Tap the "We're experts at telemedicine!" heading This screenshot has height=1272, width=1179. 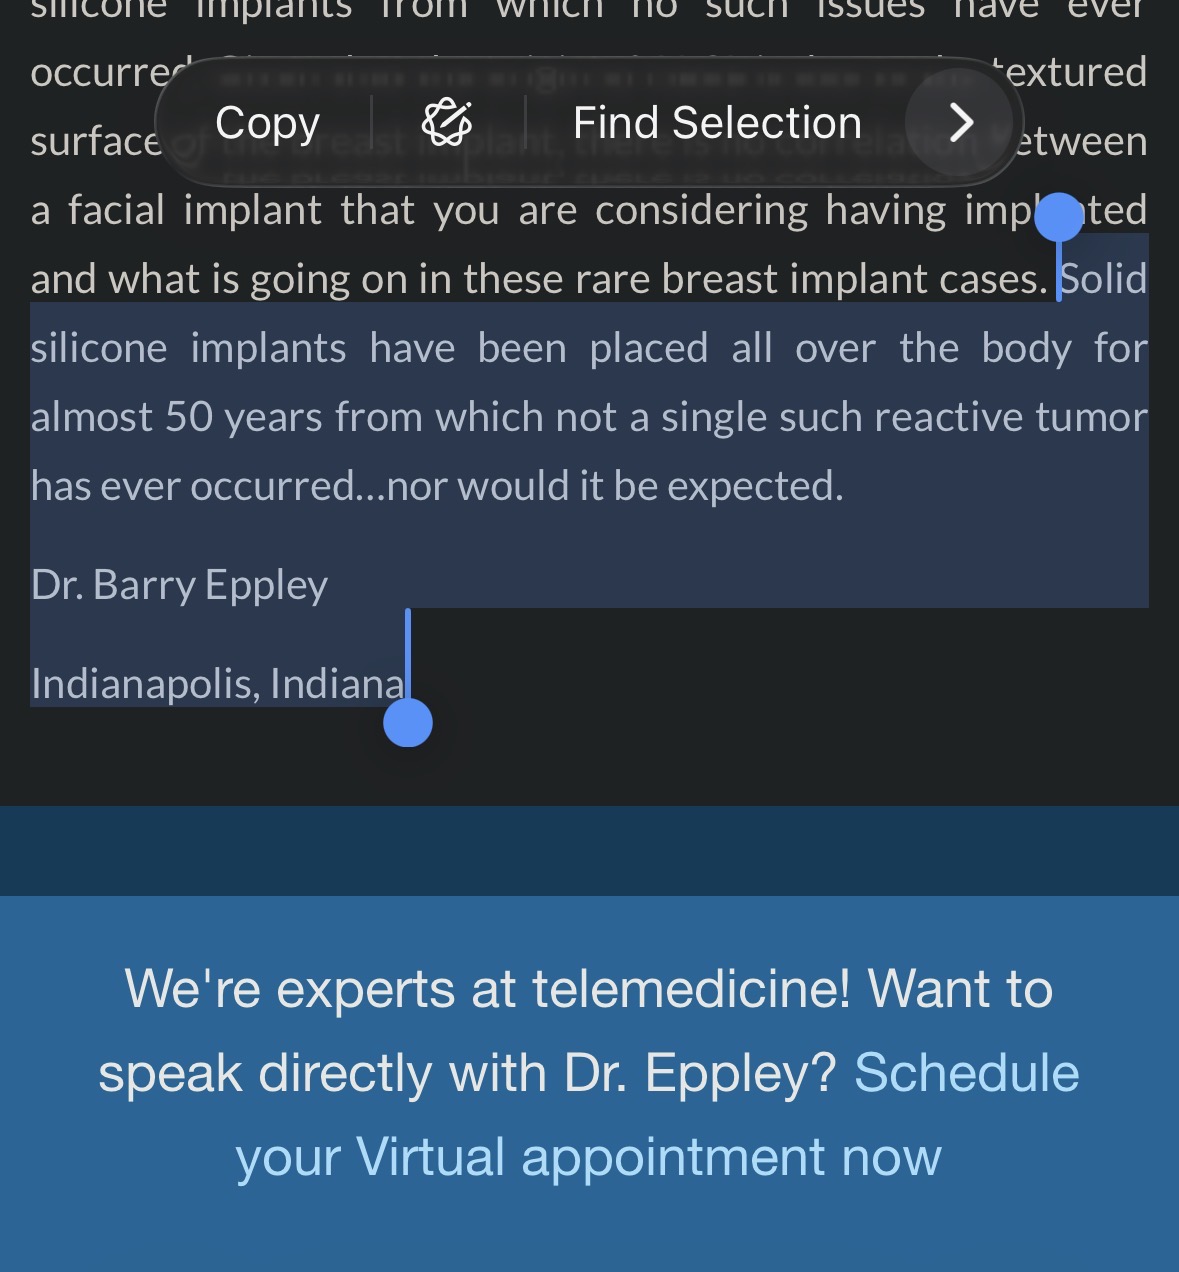[x=488, y=989]
